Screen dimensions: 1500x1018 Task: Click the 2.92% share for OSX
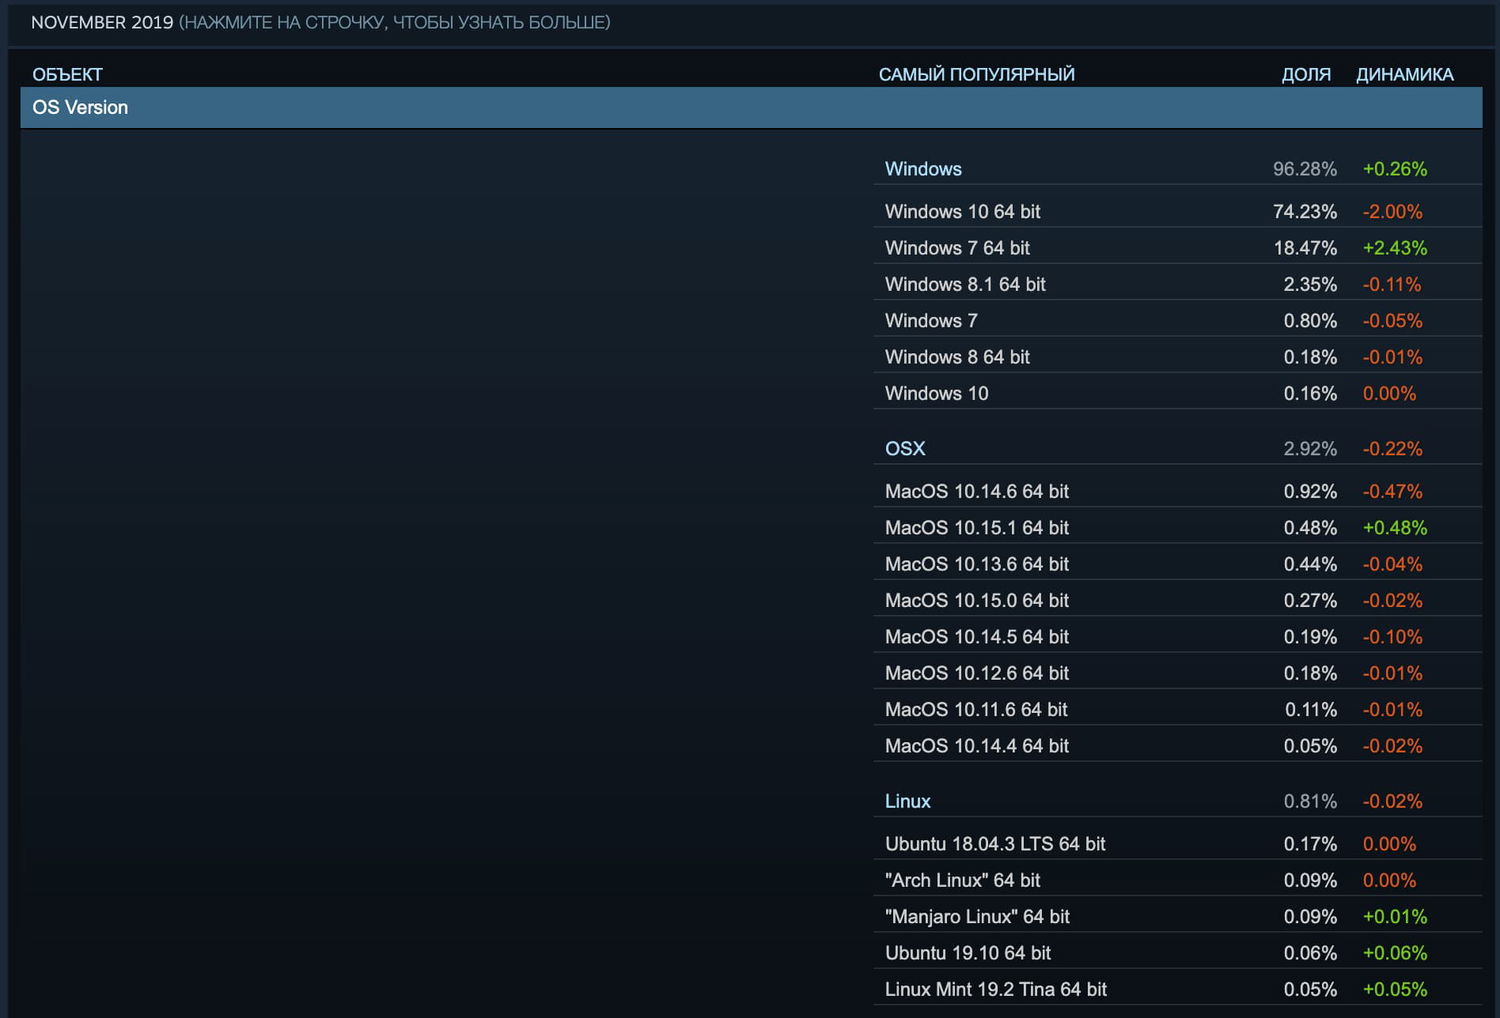[x=1310, y=449]
